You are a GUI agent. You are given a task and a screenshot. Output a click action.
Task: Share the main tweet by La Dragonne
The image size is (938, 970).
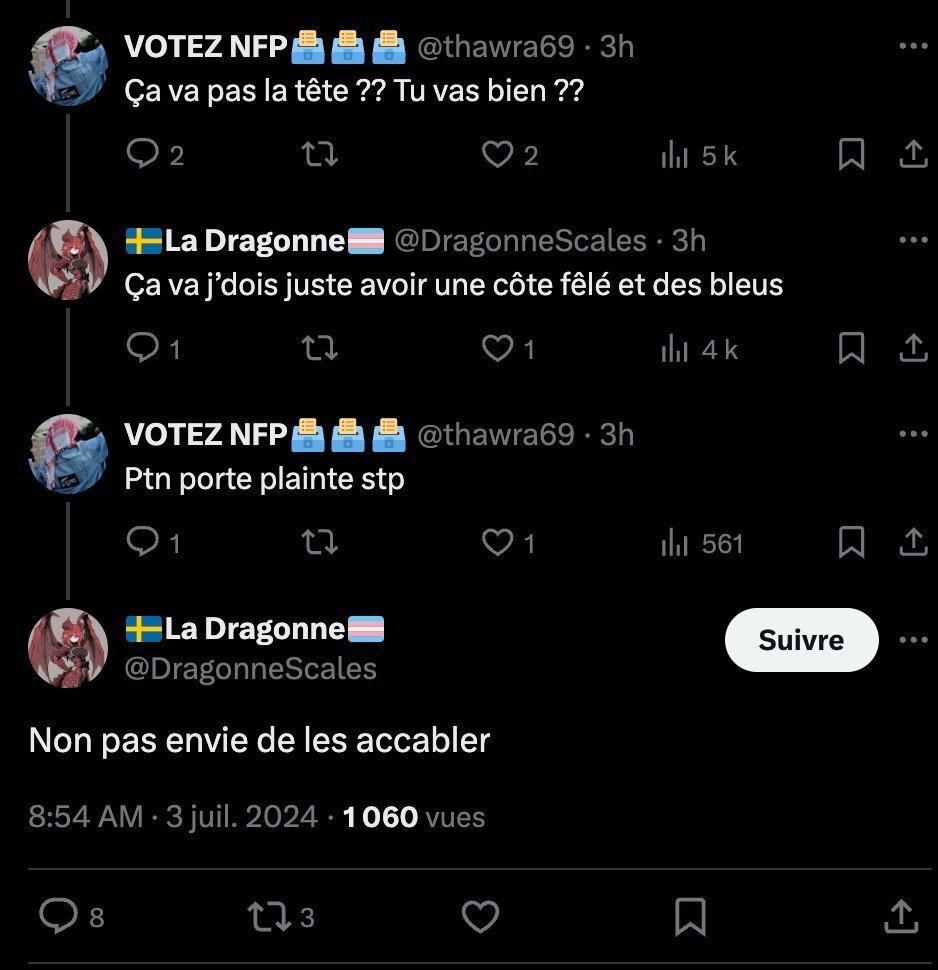[900, 915]
